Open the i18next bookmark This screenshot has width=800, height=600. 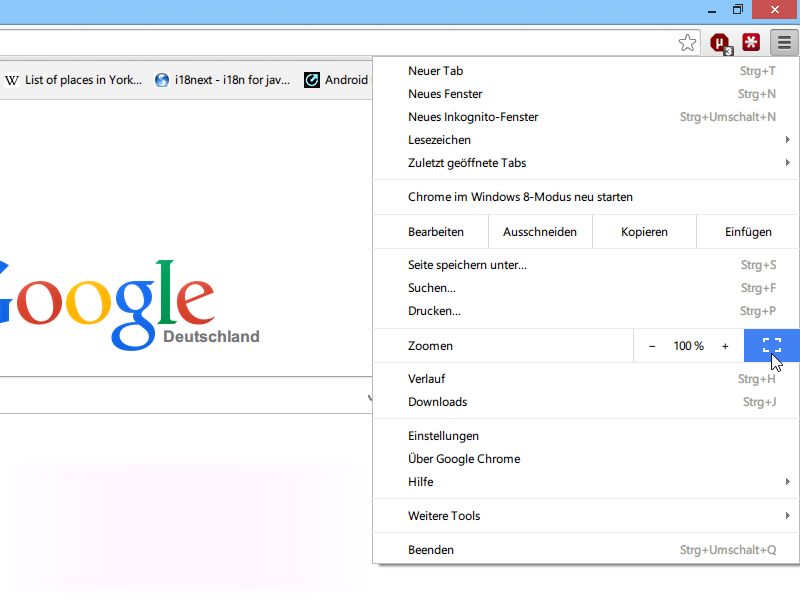tap(222, 80)
